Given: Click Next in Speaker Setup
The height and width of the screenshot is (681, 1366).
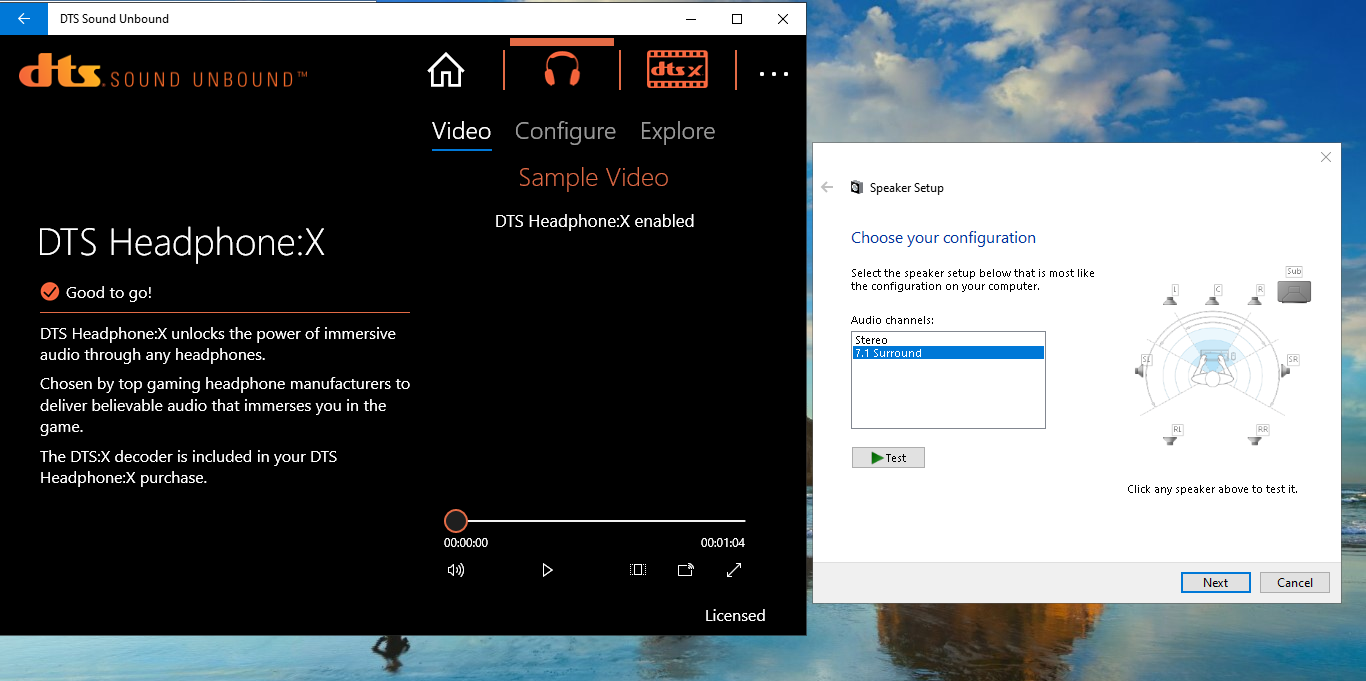Looking at the screenshot, I should point(1215,582).
